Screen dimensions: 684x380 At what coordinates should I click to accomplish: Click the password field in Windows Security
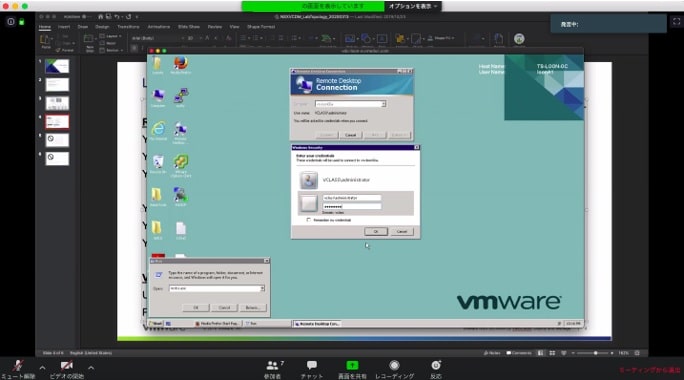(352, 206)
